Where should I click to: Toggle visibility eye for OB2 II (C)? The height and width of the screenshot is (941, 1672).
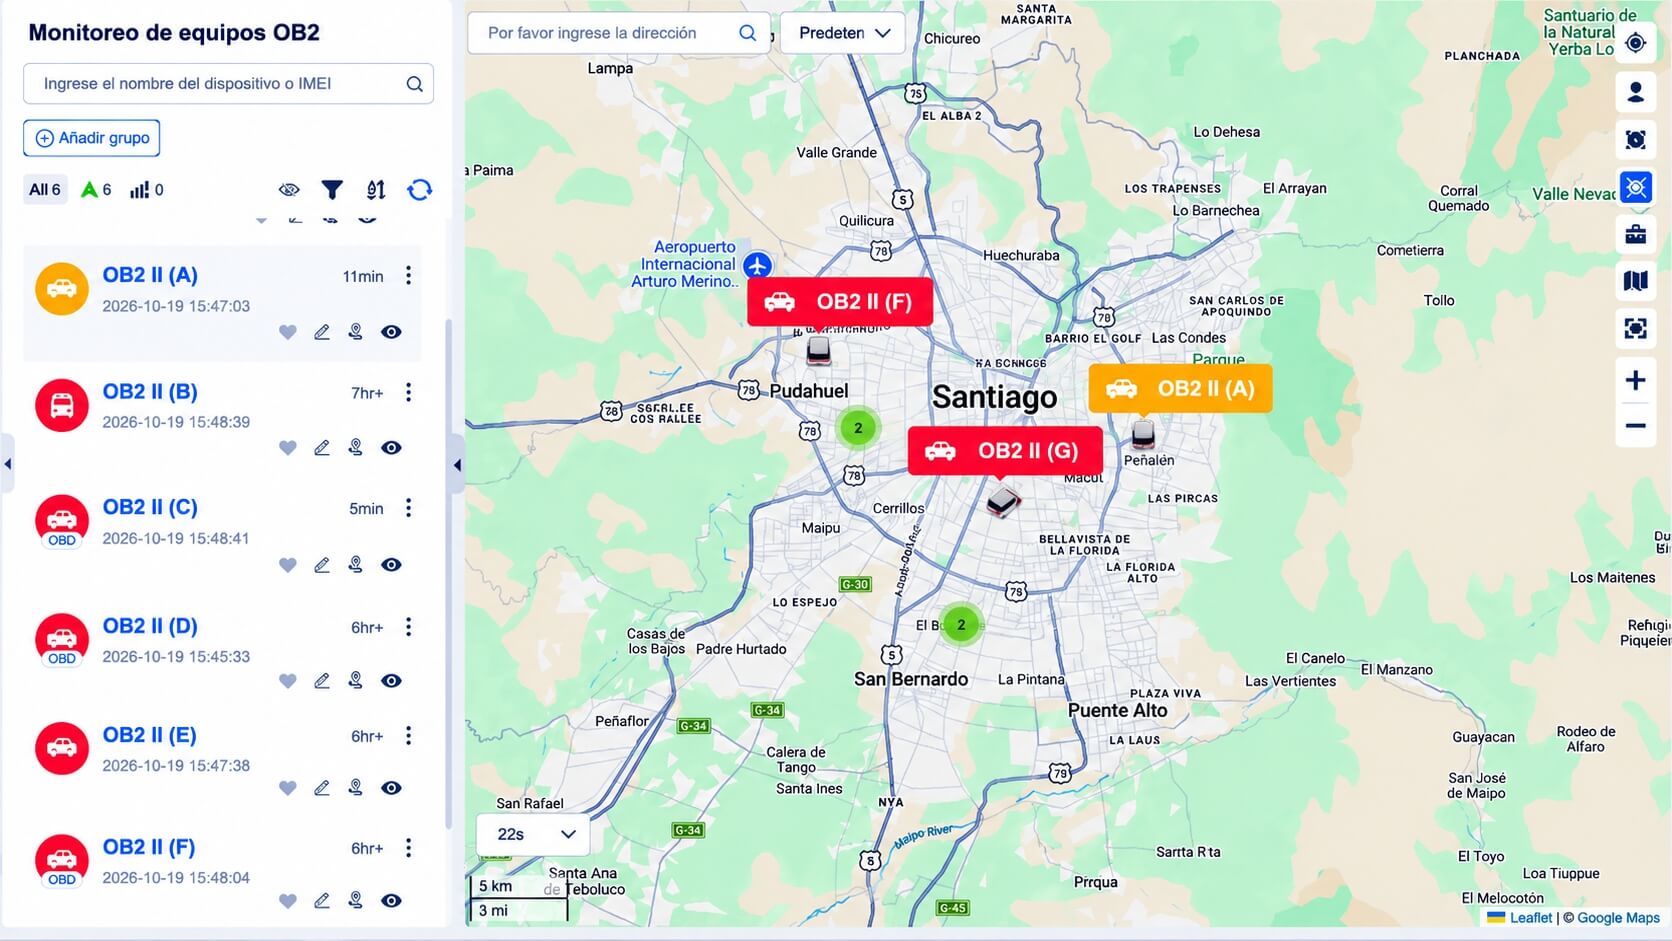(391, 565)
